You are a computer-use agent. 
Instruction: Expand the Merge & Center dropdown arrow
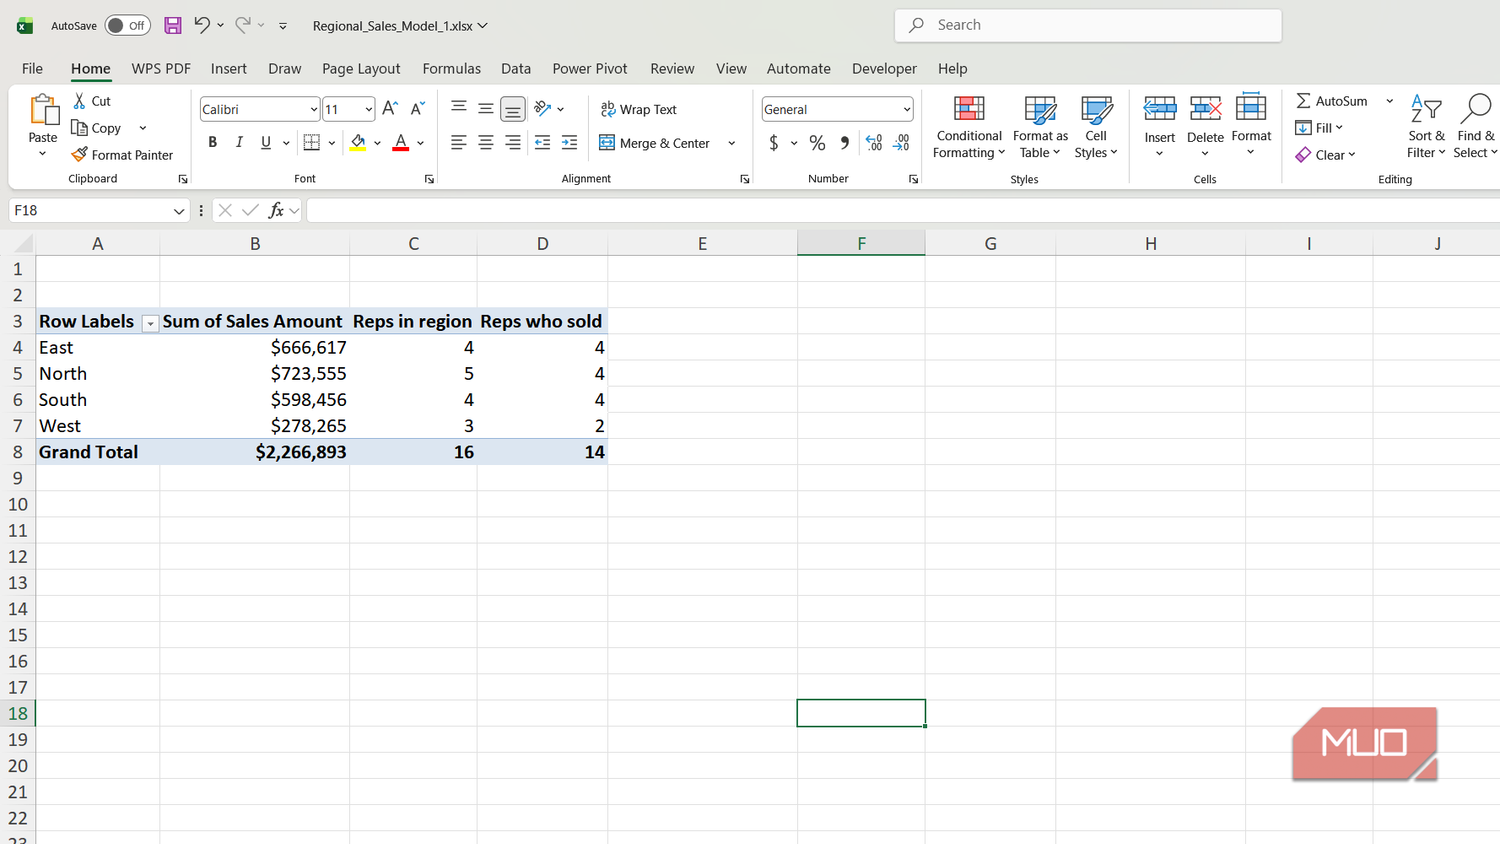(732, 143)
